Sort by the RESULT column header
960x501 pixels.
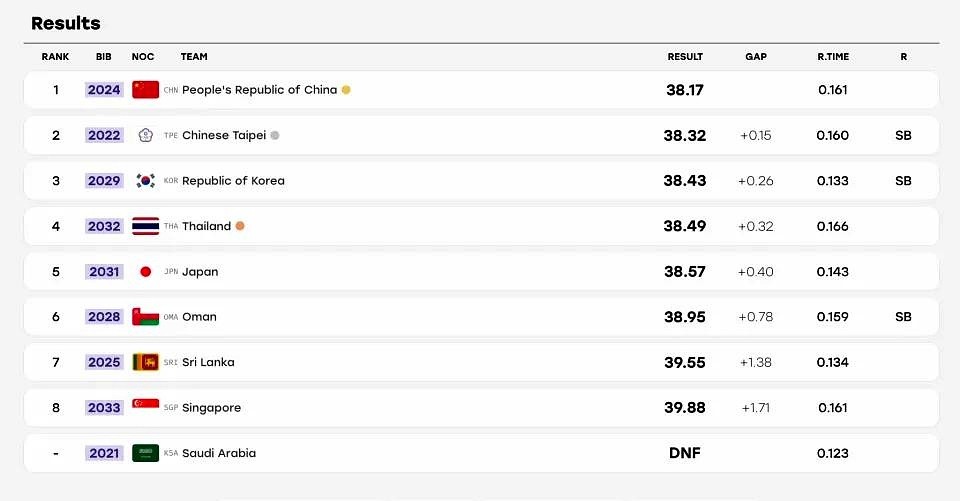tap(685, 56)
